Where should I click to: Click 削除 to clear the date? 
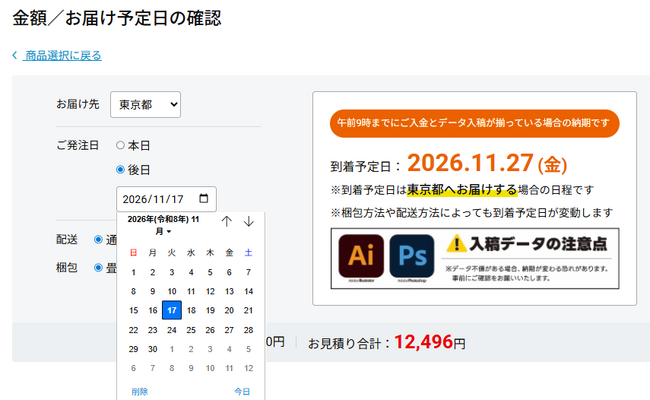140,391
